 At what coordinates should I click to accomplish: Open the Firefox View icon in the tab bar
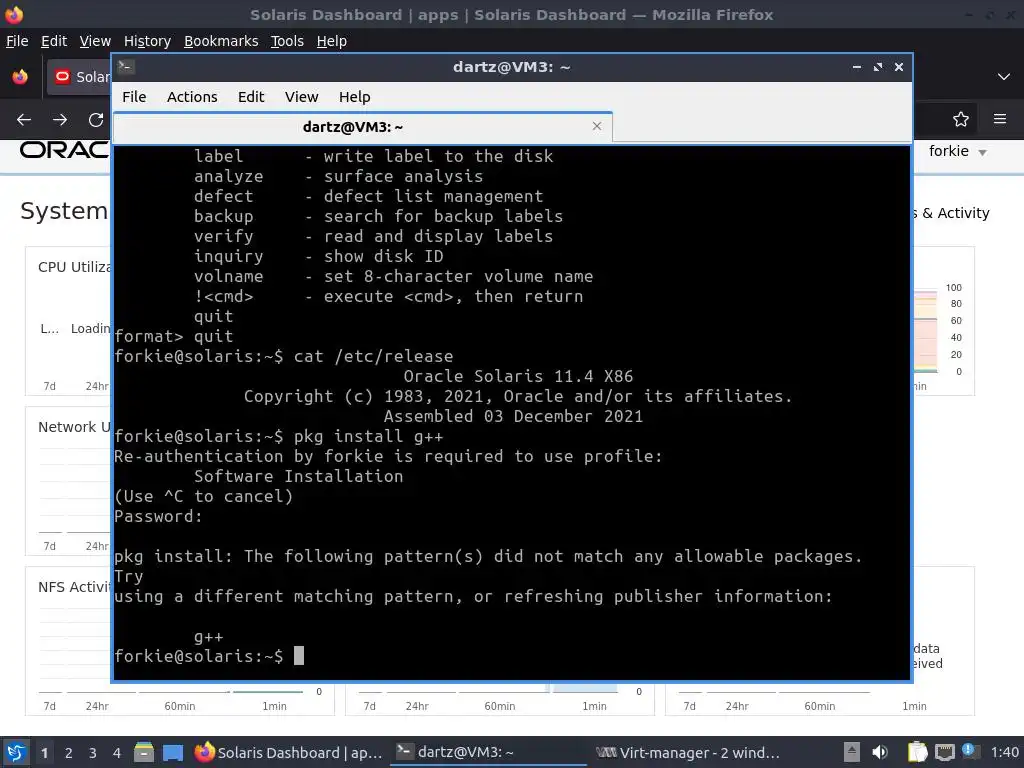coord(20,76)
